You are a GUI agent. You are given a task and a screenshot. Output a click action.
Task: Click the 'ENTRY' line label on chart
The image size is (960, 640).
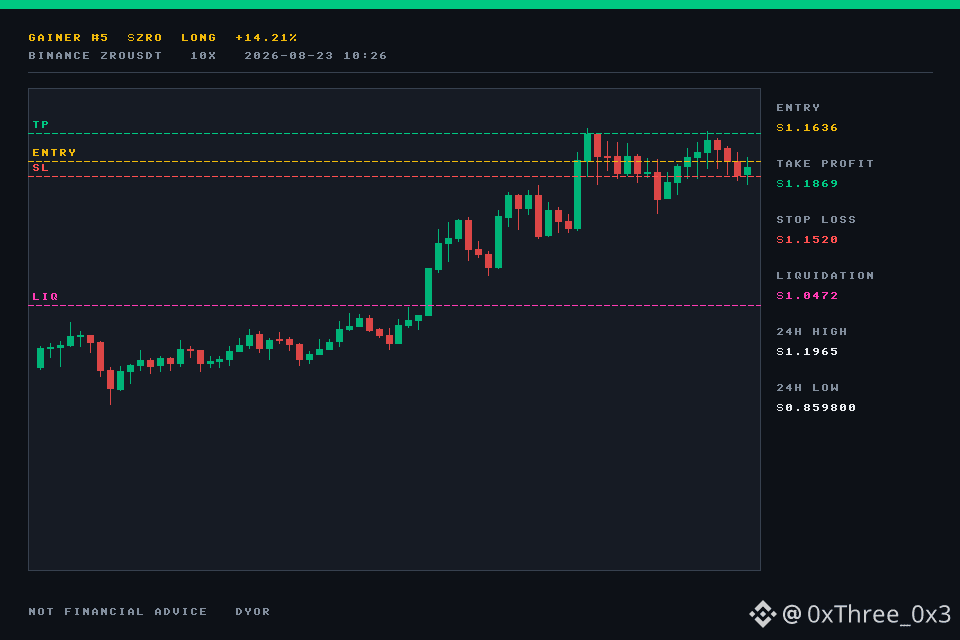click(x=54, y=152)
